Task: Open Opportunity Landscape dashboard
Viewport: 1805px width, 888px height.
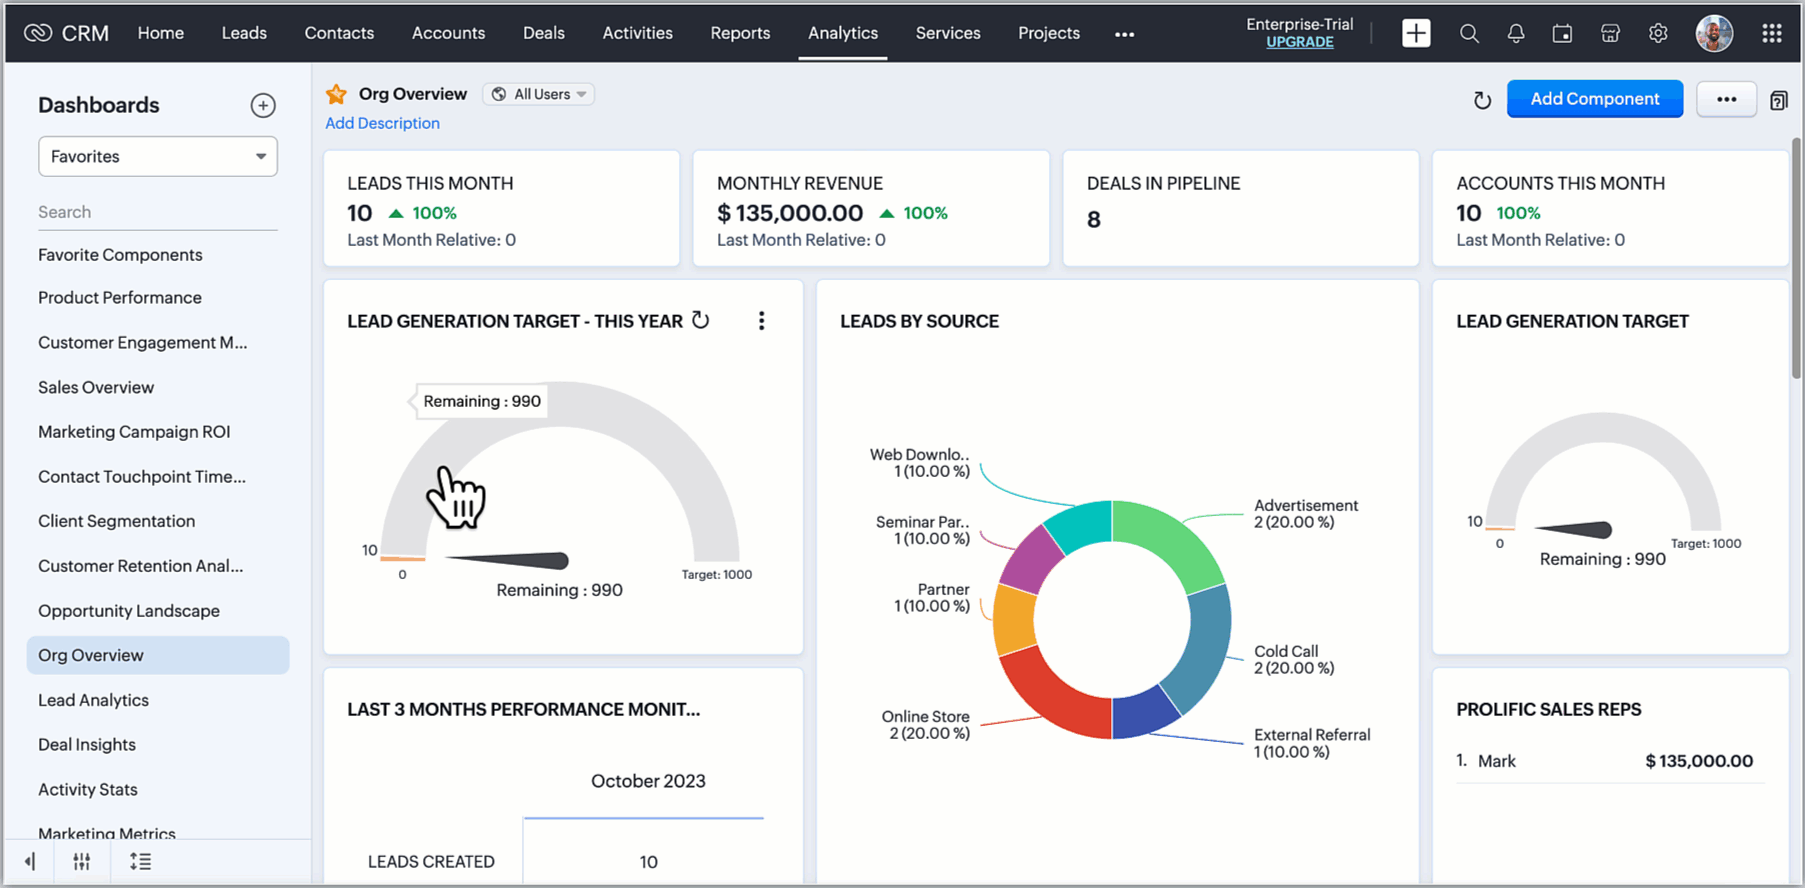Action: pyautogui.click(x=129, y=611)
